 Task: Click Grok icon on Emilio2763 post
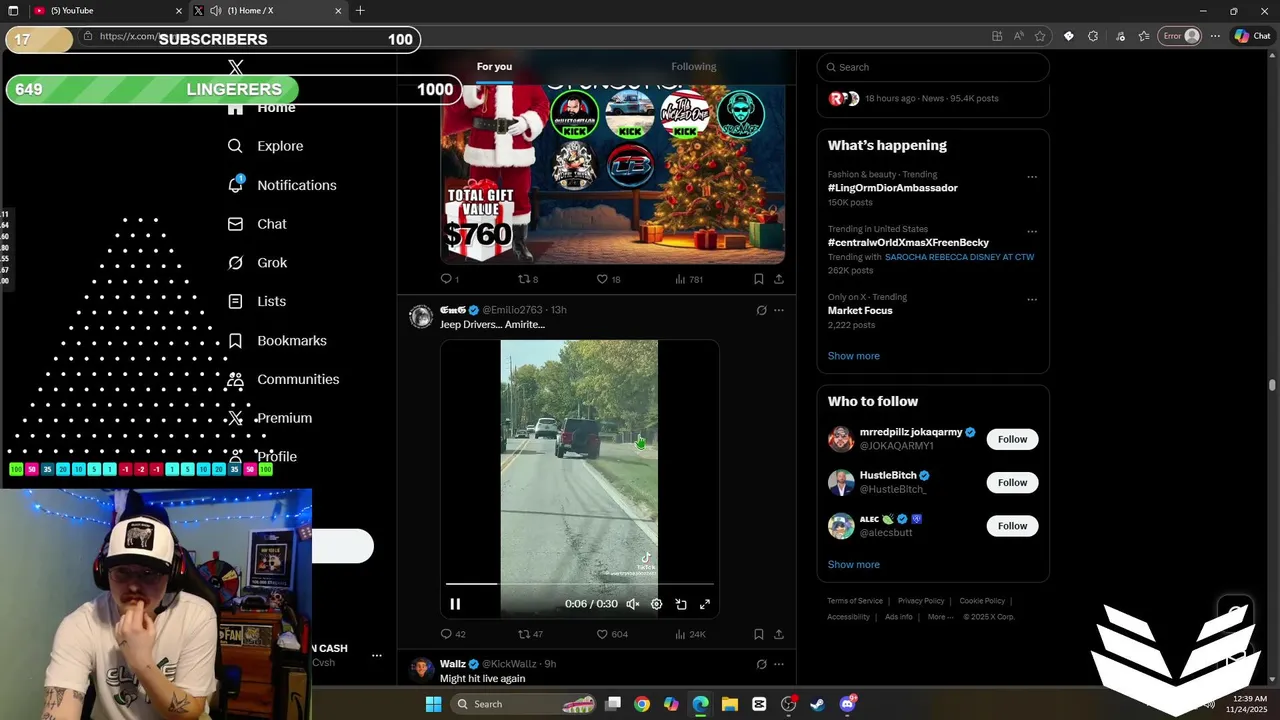[x=761, y=310]
